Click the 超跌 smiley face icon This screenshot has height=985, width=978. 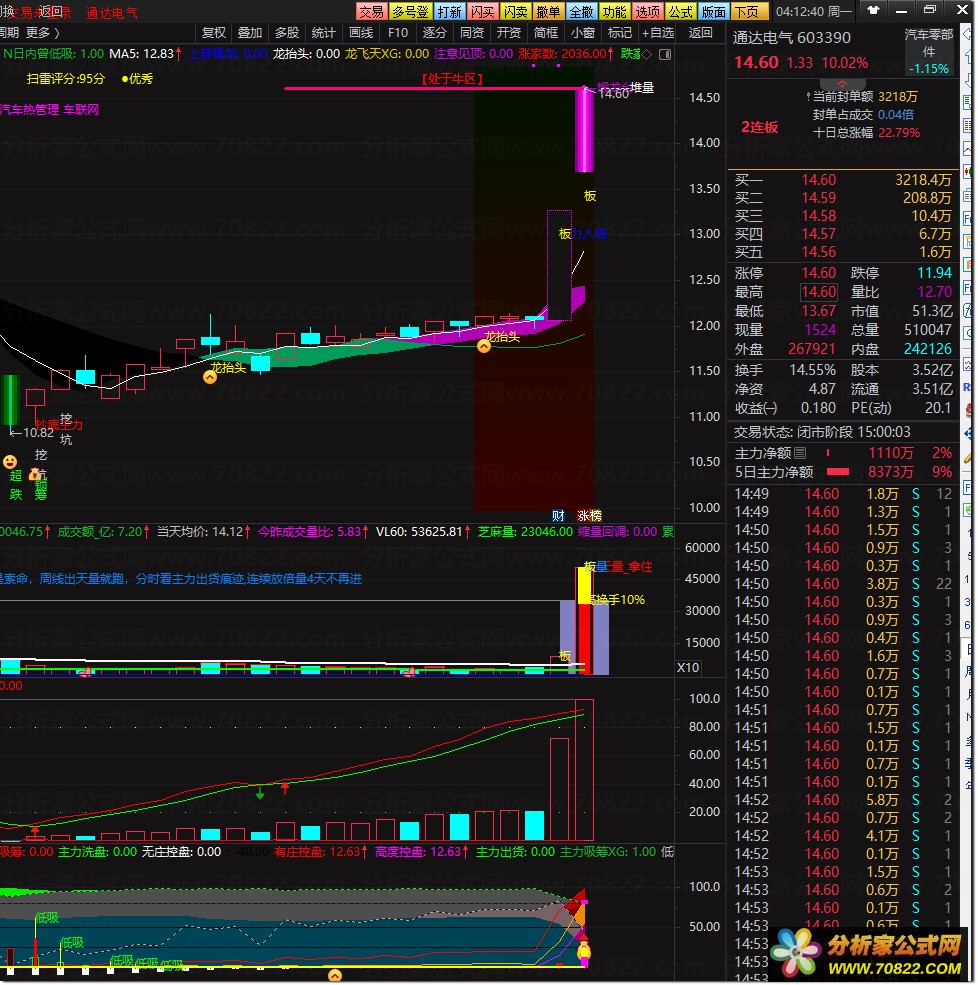click(10, 462)
